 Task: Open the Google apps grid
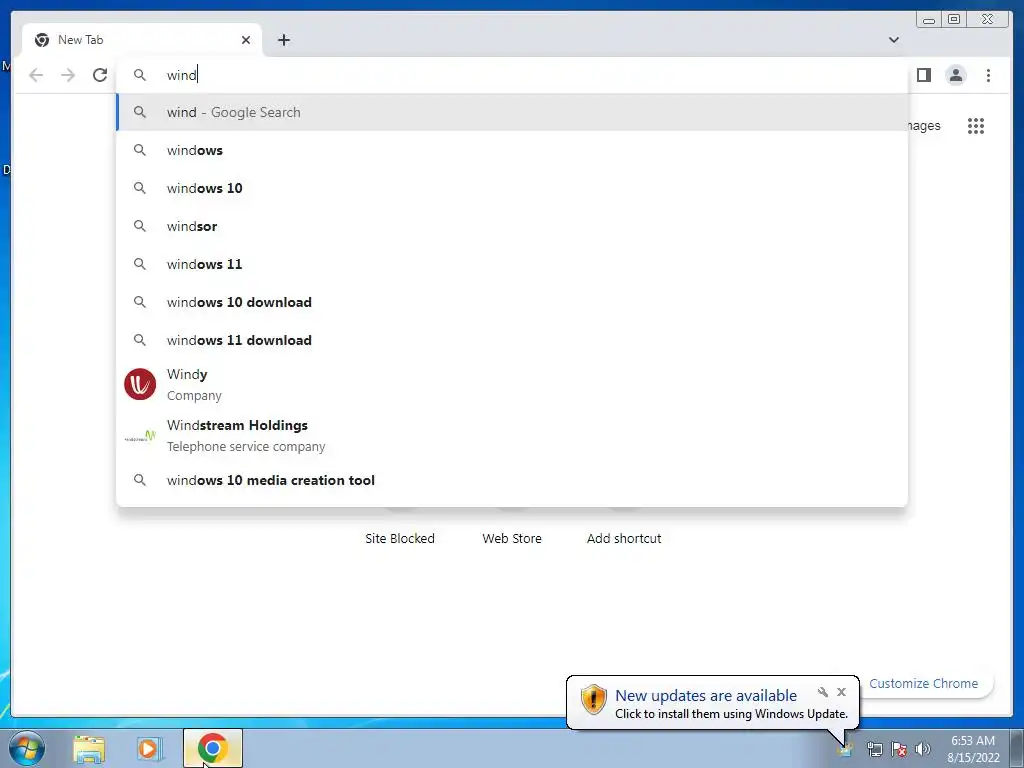pos(976,125)
